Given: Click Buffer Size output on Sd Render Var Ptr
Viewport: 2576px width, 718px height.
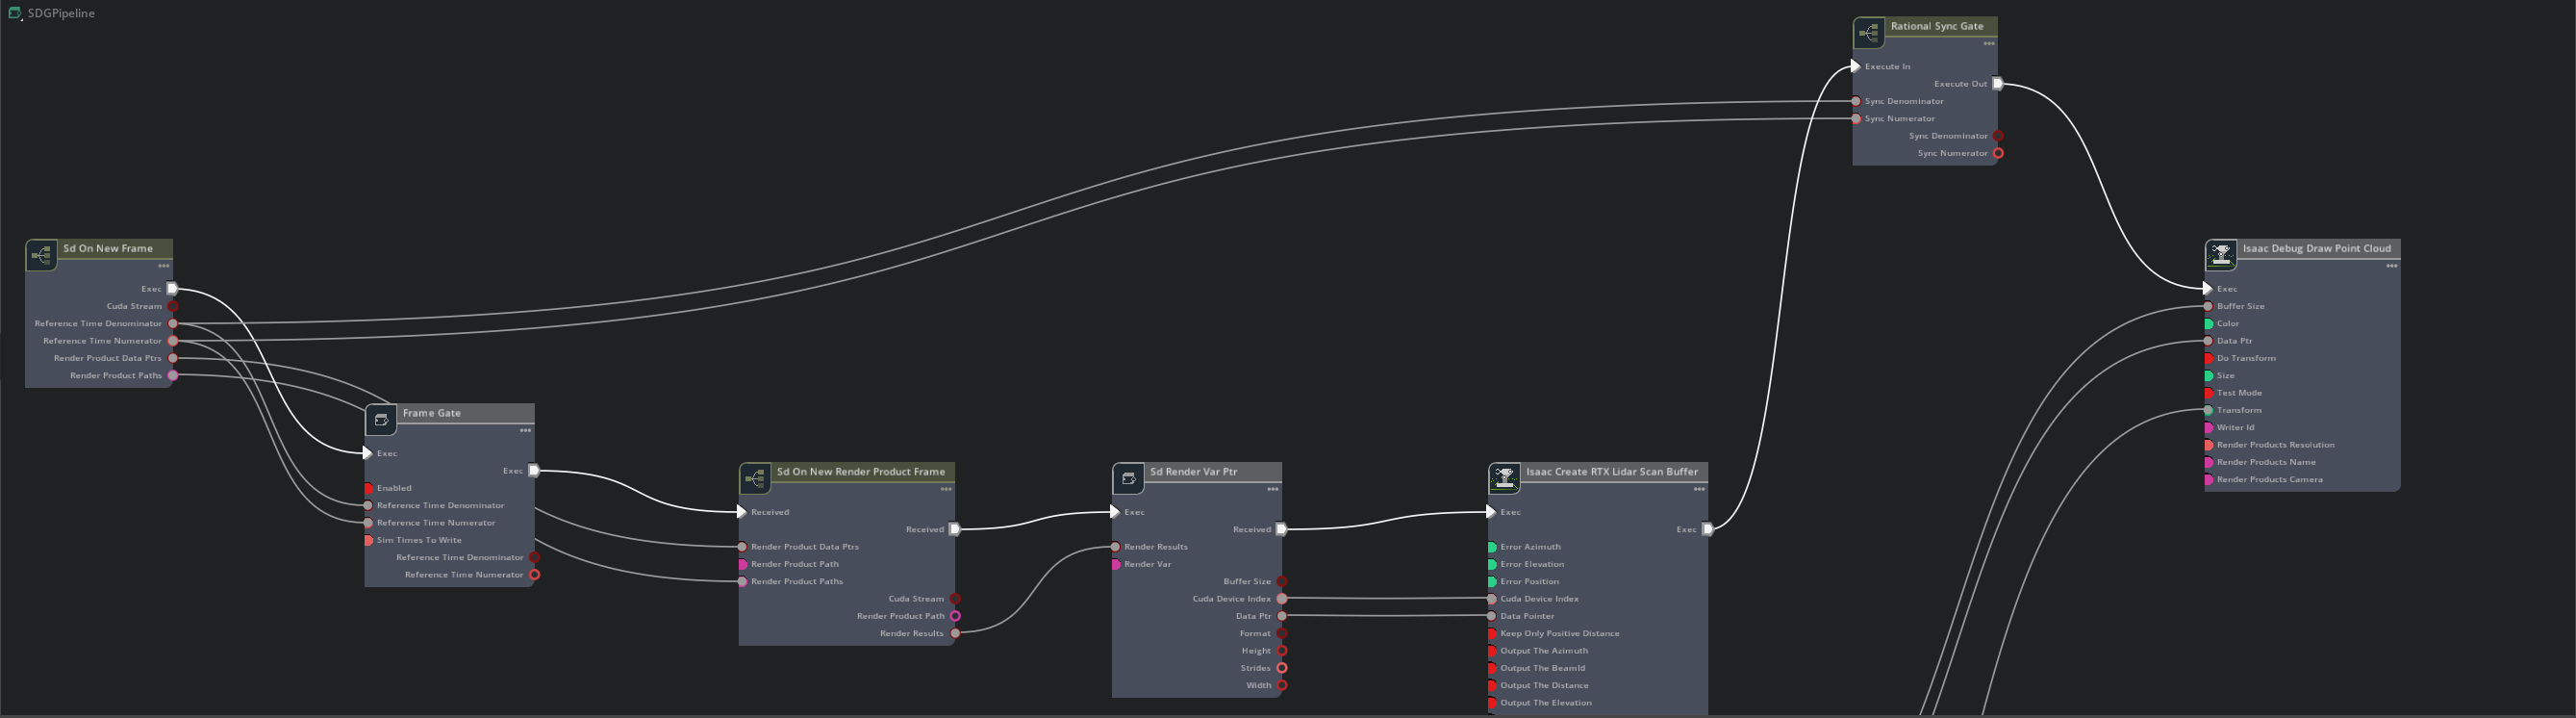Looking at the screenshot, I should click(x=1282, y=582).
